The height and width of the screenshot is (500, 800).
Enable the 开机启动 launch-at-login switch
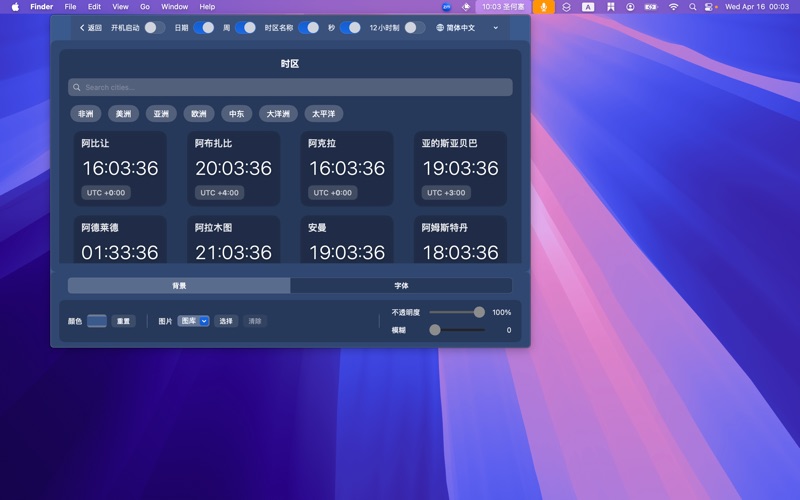[154, 28]
